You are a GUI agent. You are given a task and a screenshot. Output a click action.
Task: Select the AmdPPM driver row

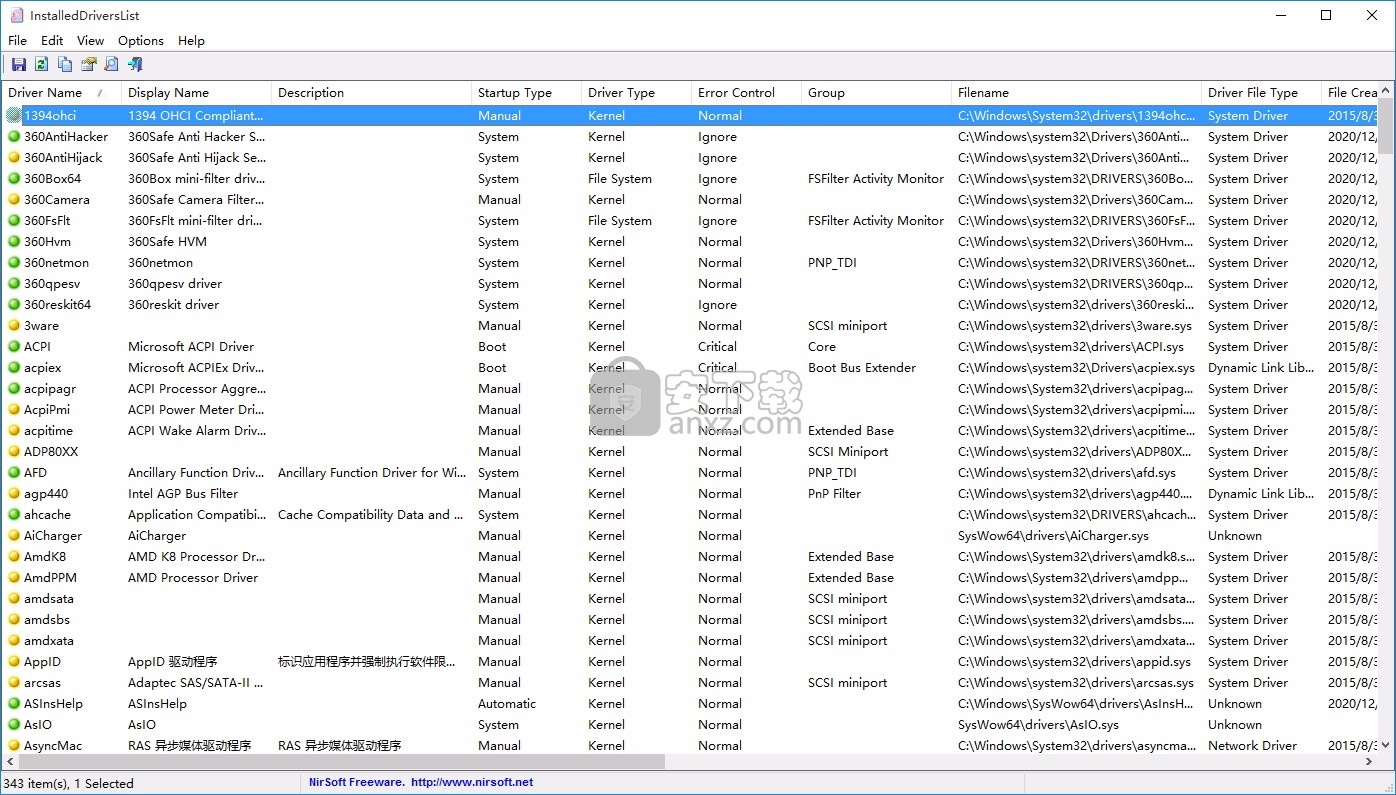coord(690,578)
